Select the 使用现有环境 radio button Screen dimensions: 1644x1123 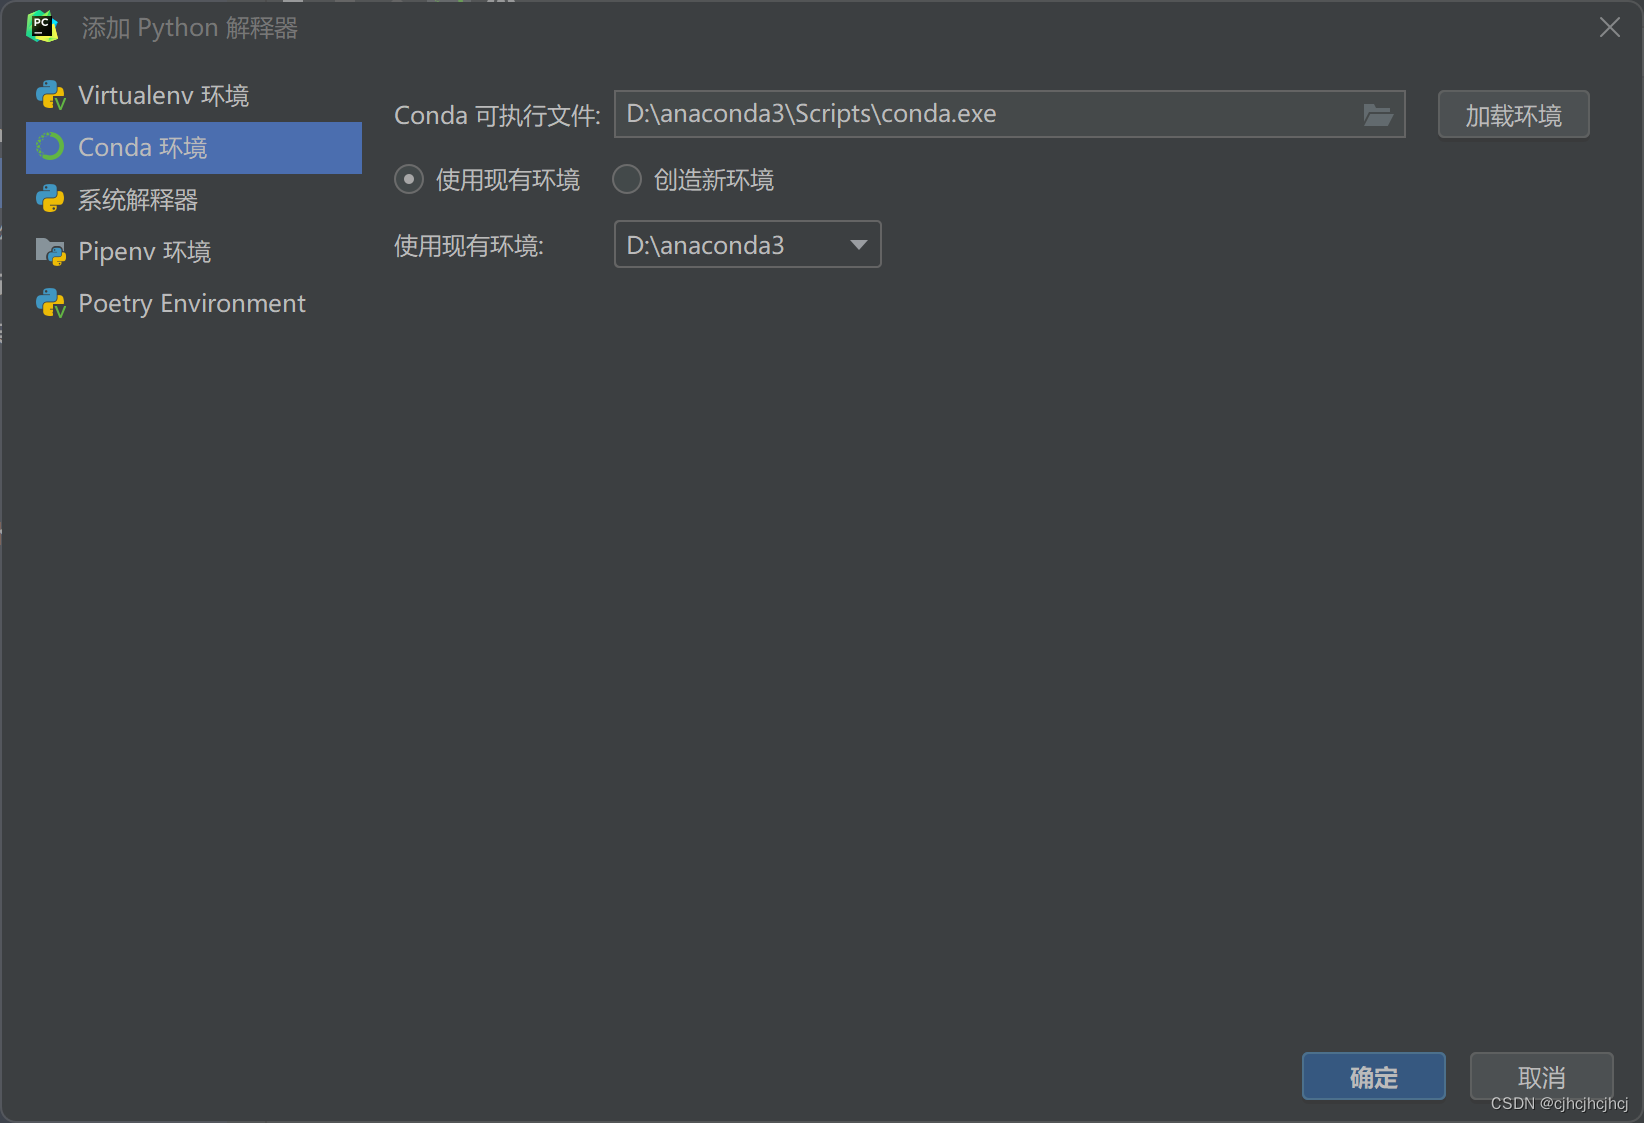click(x=409, y=180)
